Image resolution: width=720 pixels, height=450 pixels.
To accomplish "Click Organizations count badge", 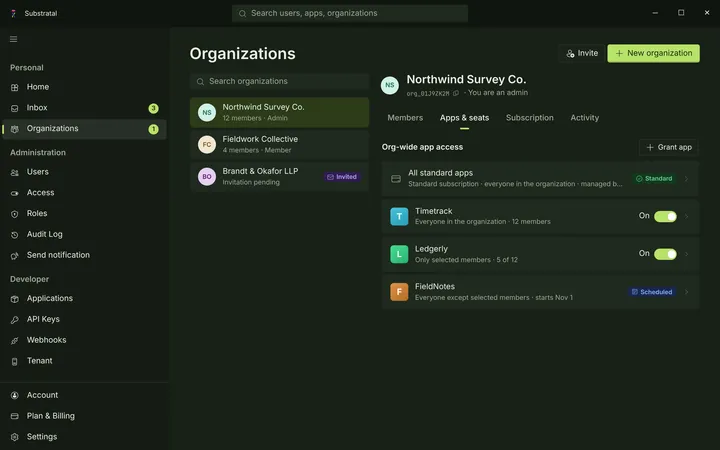I will (x=153, y=129).
